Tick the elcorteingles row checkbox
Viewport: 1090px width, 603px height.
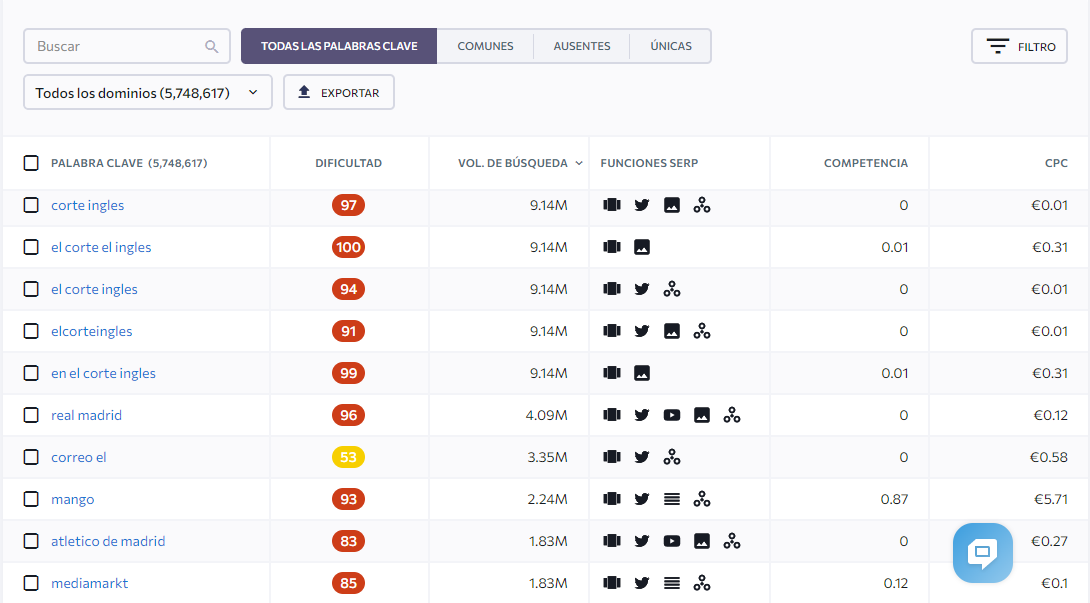[x=31, y=331]
